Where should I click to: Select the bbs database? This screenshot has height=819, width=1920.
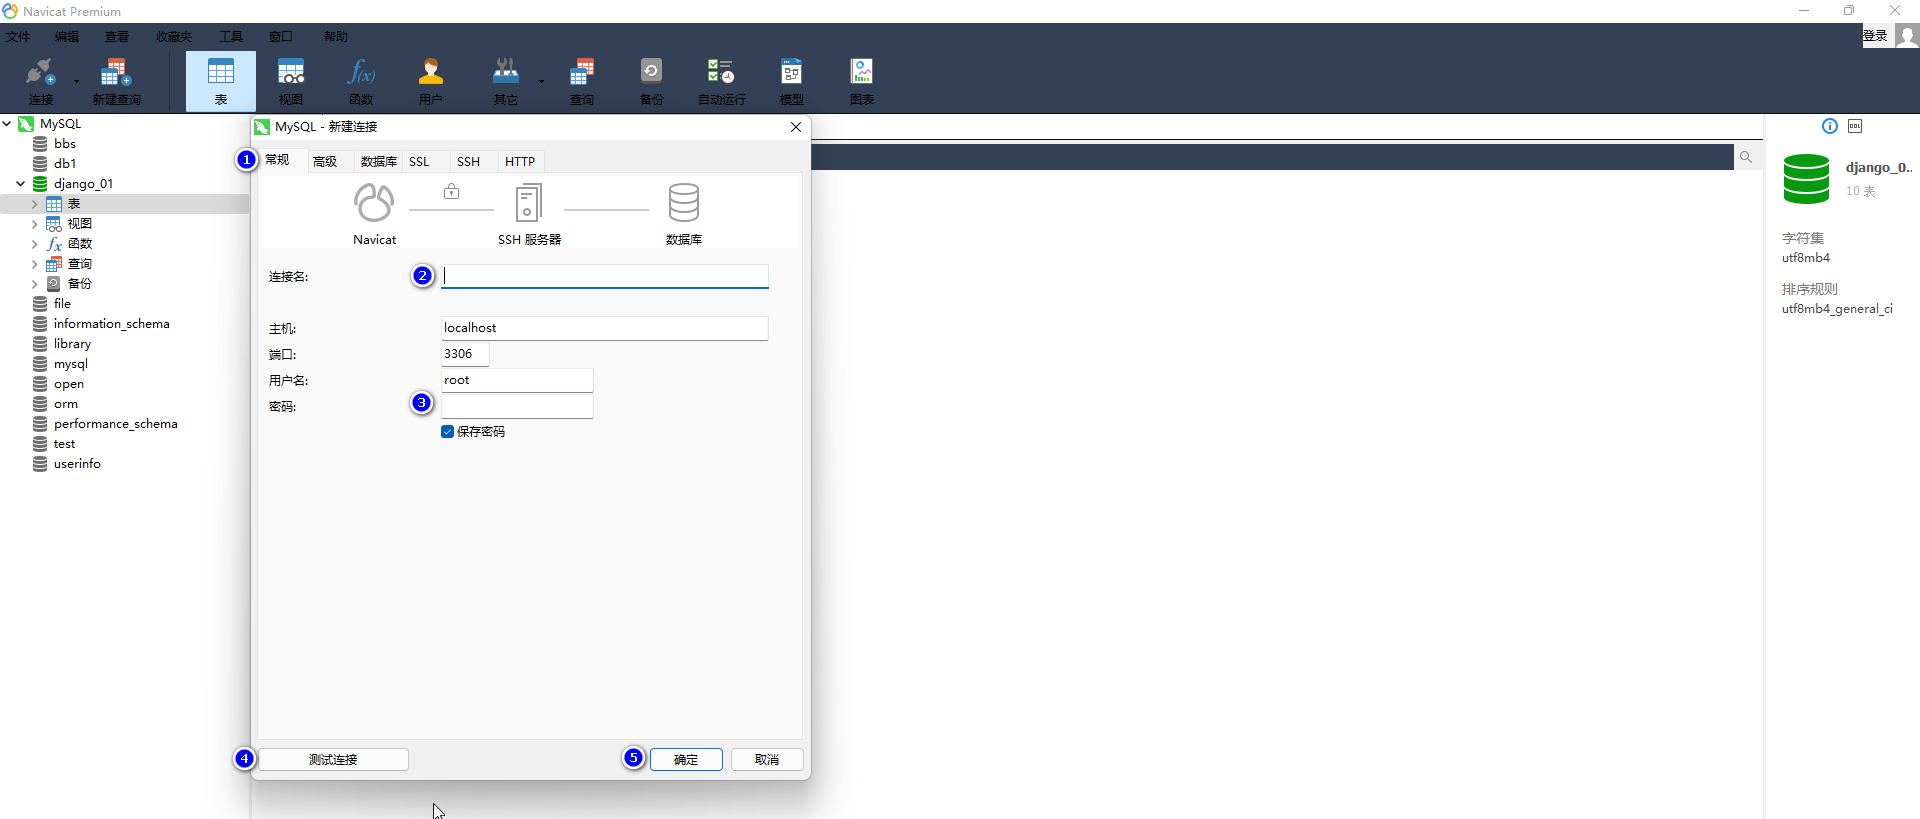tap(65, 144)
